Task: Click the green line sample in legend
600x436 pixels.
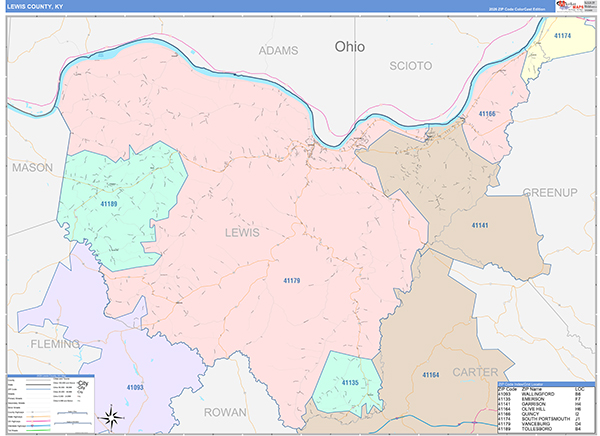Action: pos(38,430)
